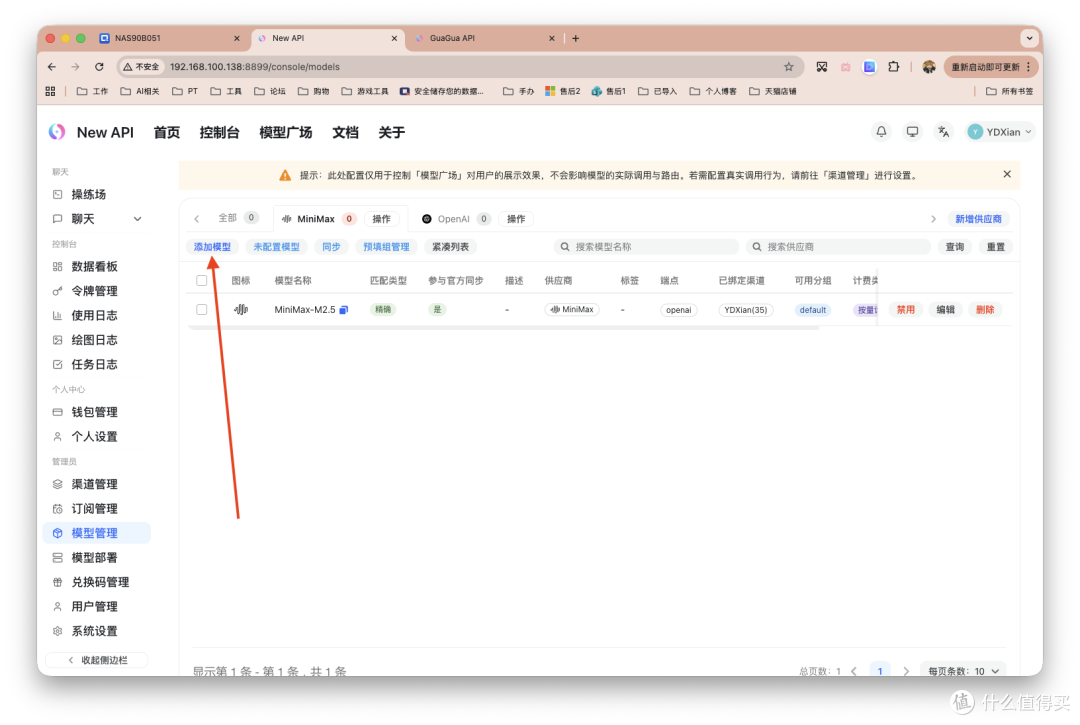
Task: Open 控制台 in top navigation
Action: click(219, 132)
